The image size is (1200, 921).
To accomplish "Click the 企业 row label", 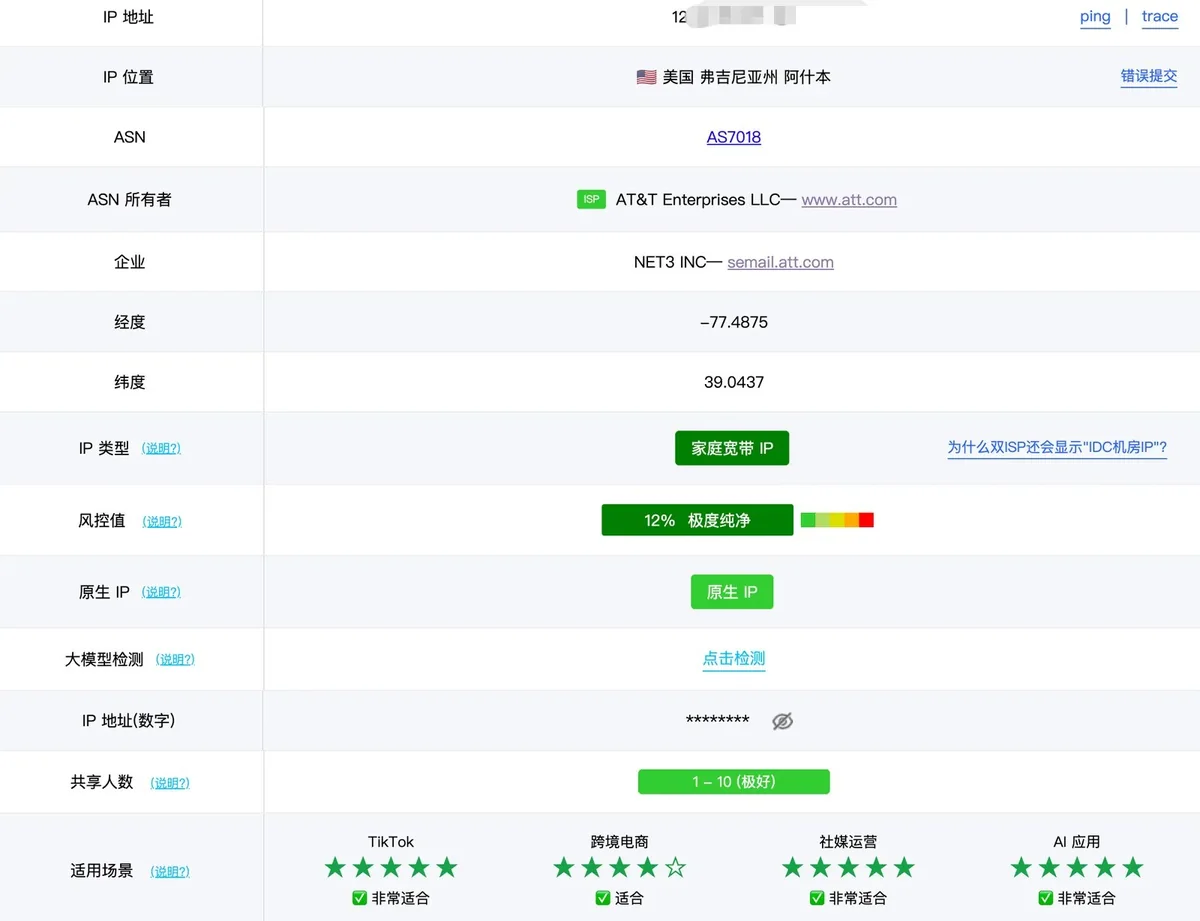I will click(129, 262).
